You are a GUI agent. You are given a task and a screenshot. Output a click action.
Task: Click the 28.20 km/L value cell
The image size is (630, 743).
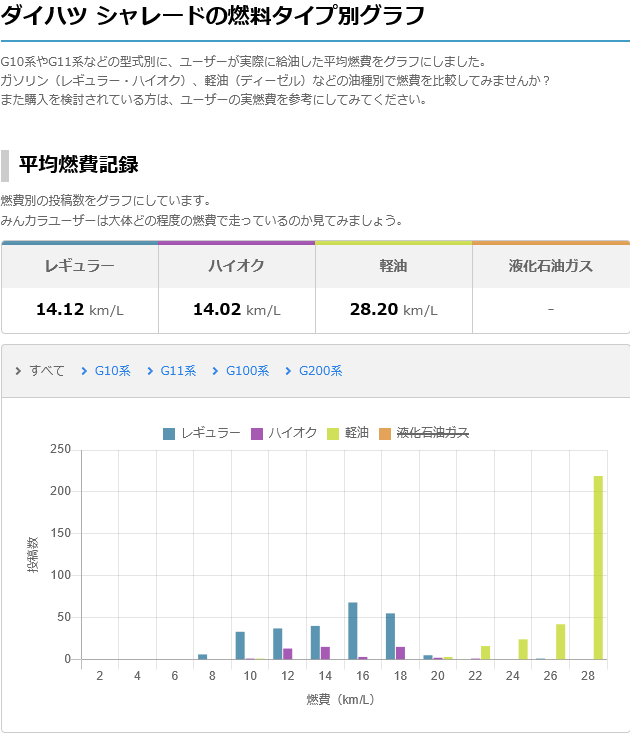(393, 310)
